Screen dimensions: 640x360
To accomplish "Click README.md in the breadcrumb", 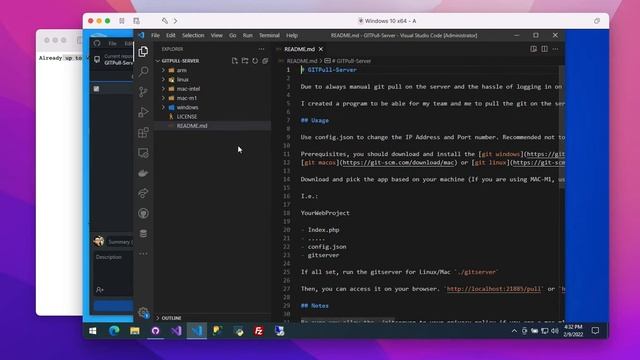I will click(302, 61).
